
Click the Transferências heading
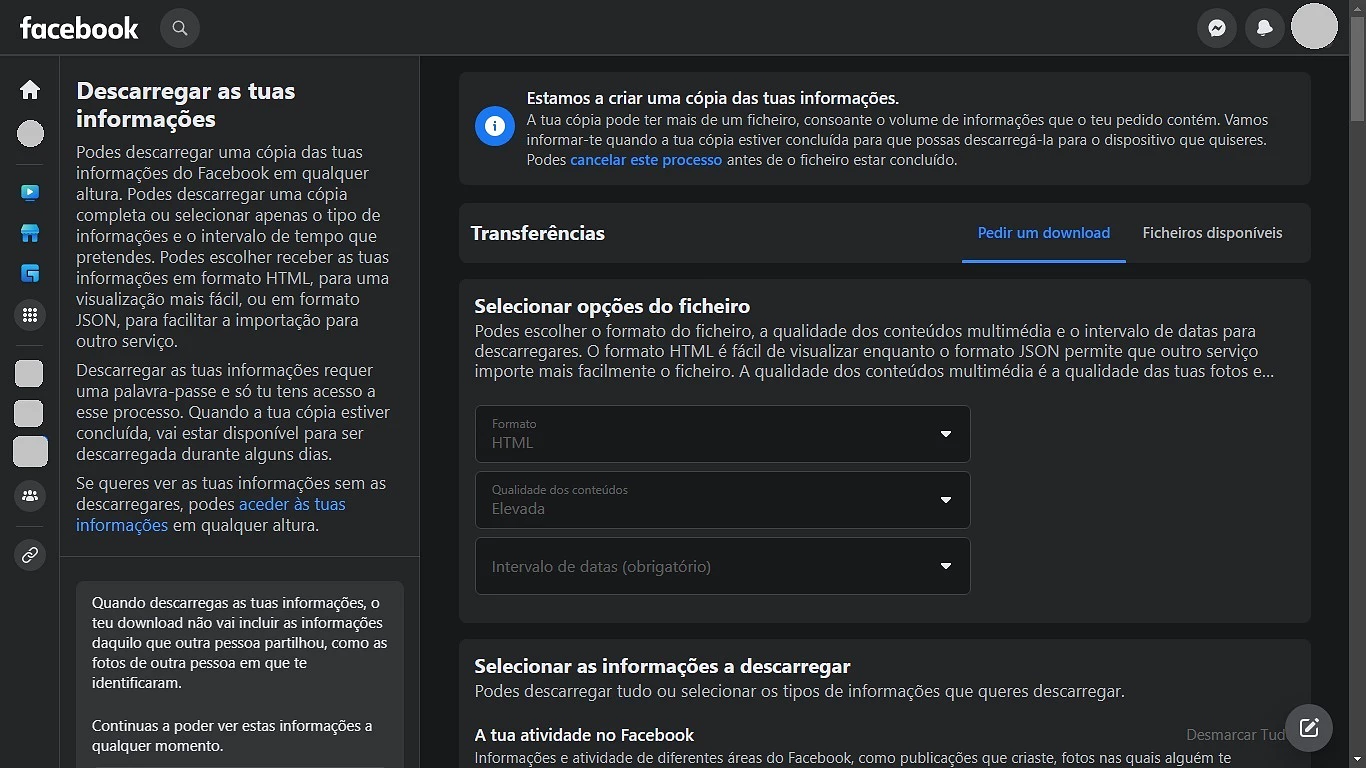click(x=538, y=233)
